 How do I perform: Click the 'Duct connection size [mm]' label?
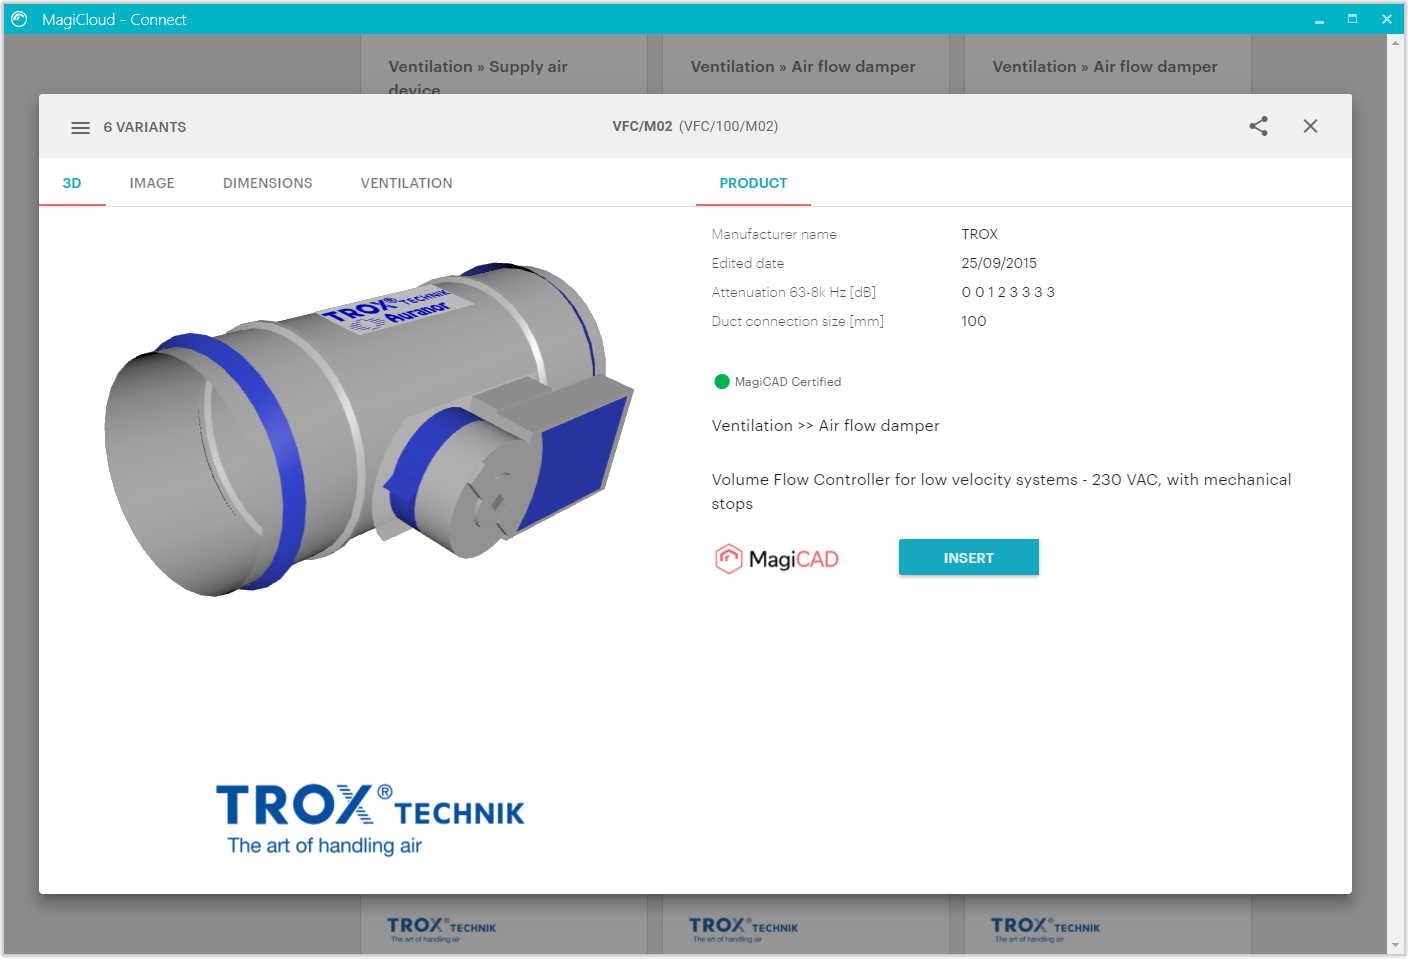coord(798,321)
